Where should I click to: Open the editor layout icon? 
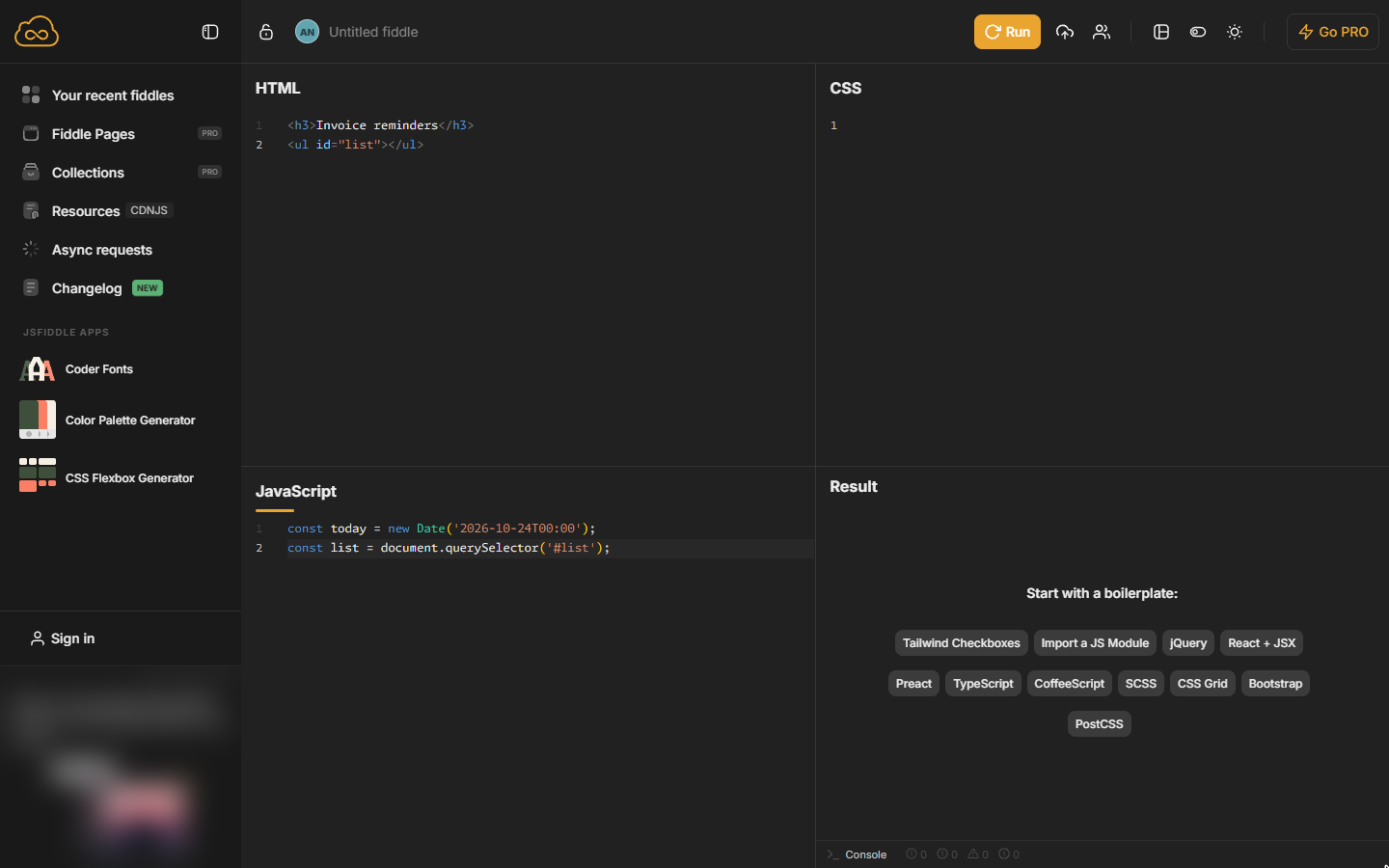pyautogui.click(x=1161, y=32)
